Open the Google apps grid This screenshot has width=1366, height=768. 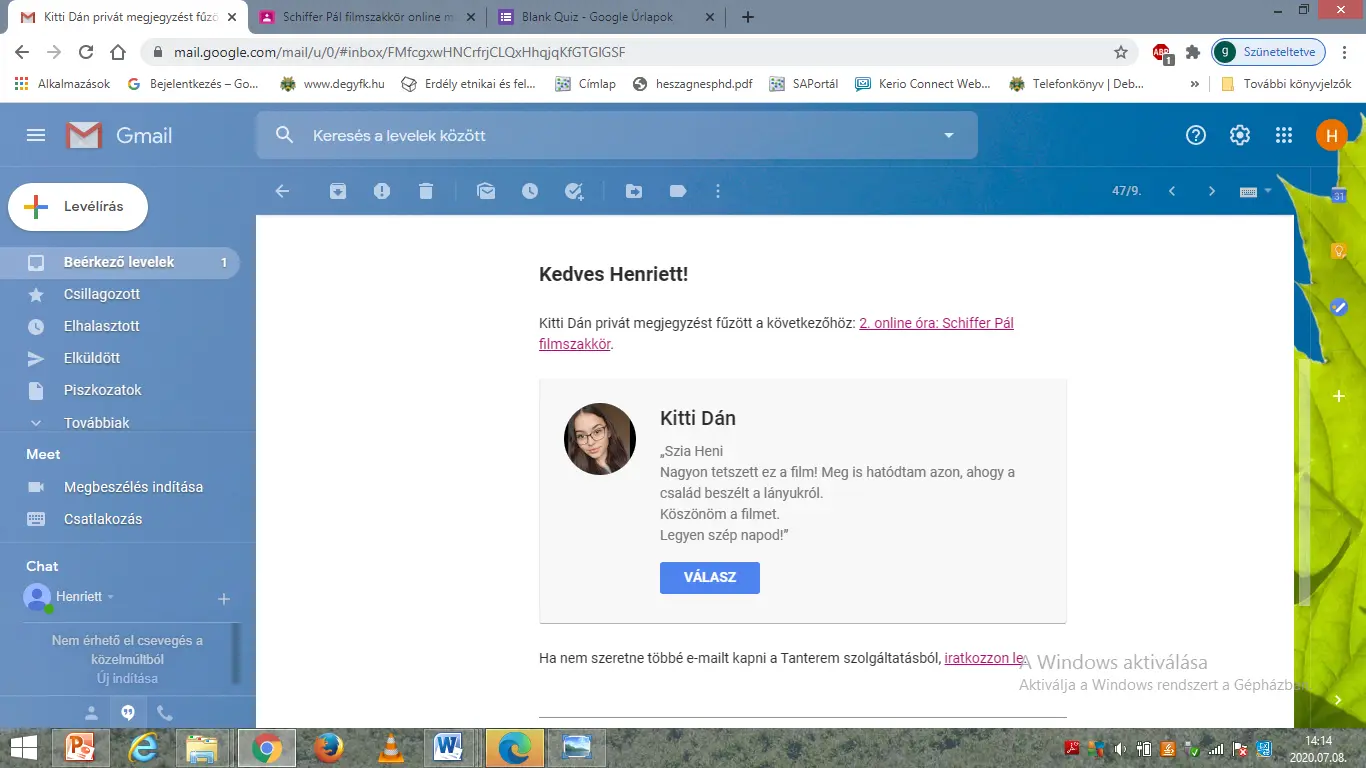point(1284,135)
